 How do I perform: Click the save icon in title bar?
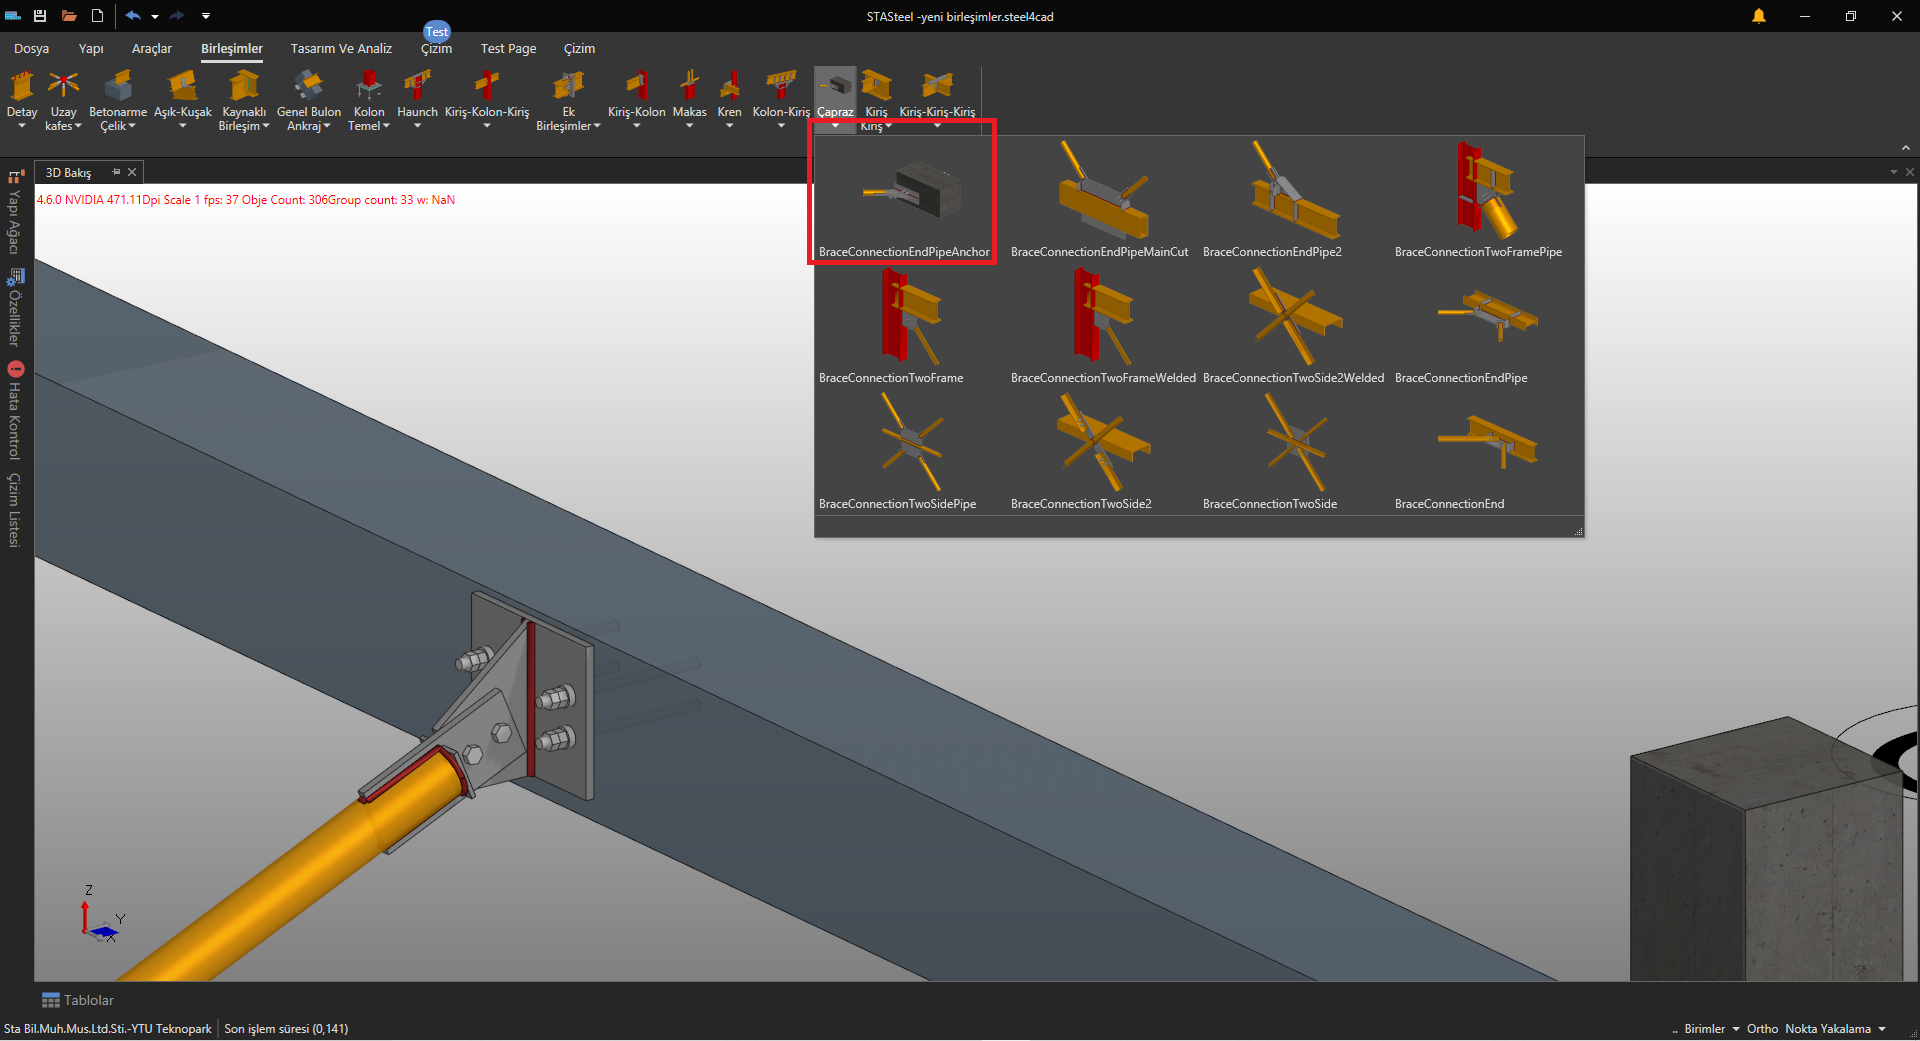[40, 16]
